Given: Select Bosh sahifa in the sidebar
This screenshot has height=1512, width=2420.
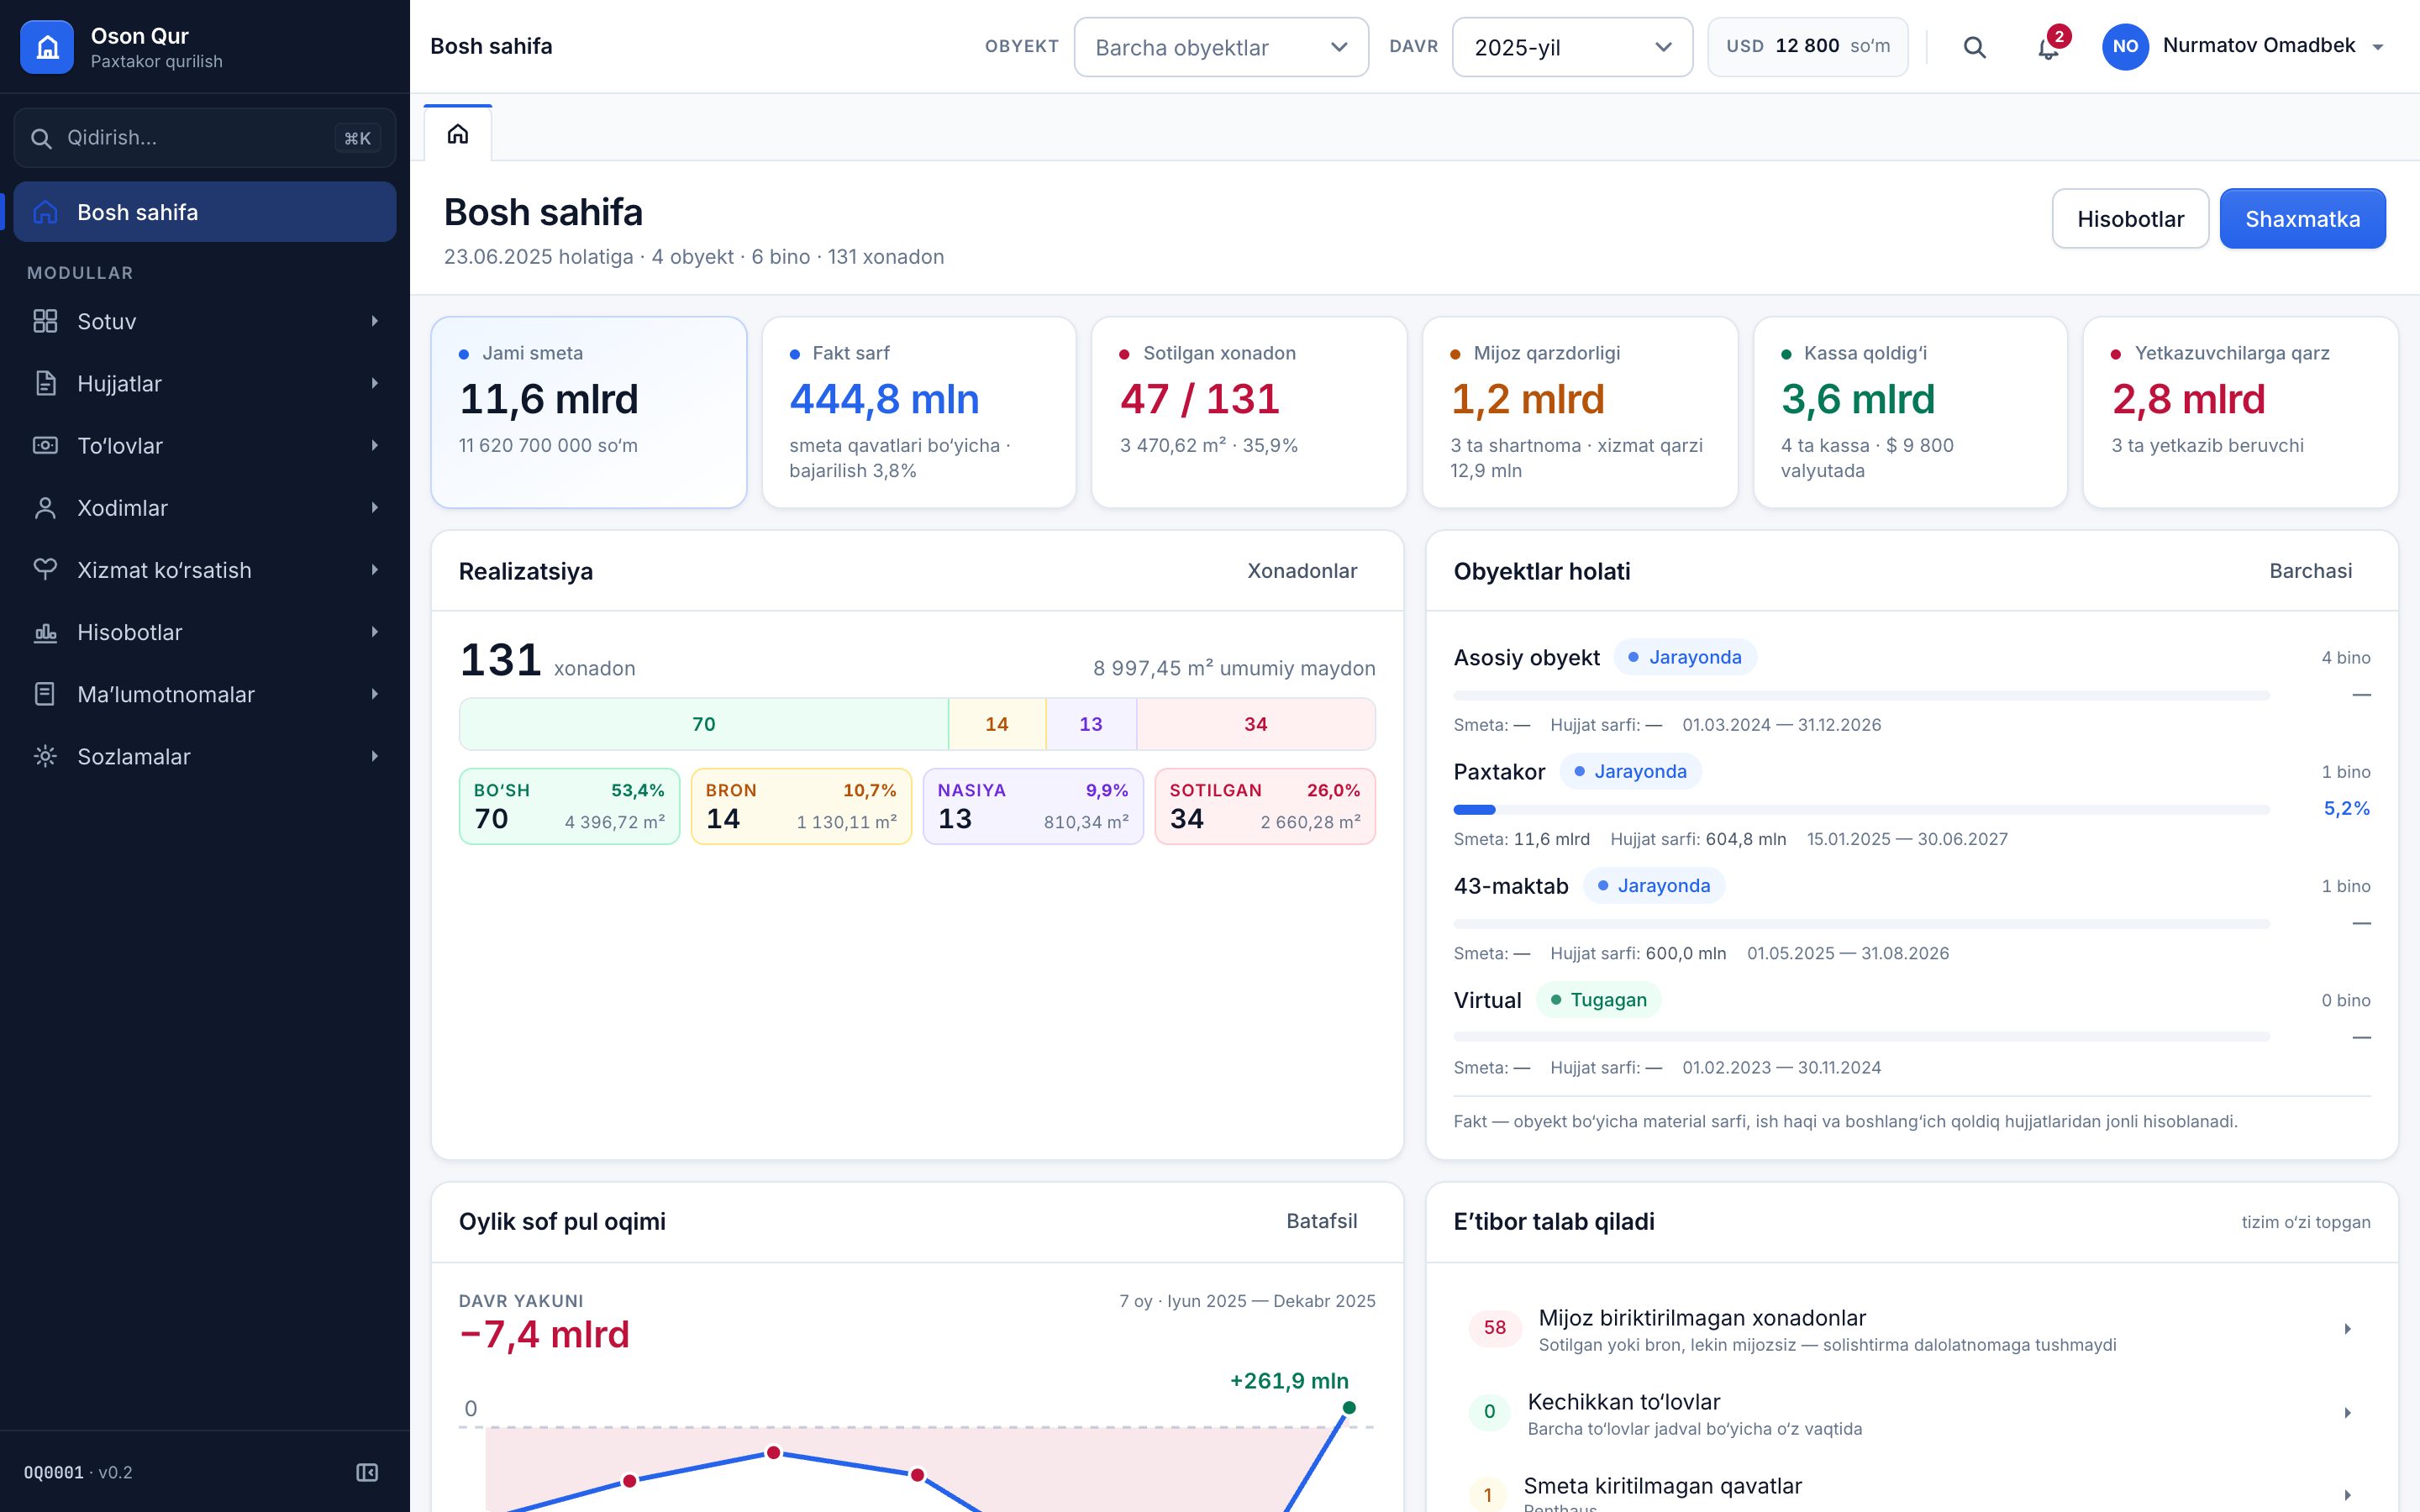Looking at the screenshot, I should point(205,212).
